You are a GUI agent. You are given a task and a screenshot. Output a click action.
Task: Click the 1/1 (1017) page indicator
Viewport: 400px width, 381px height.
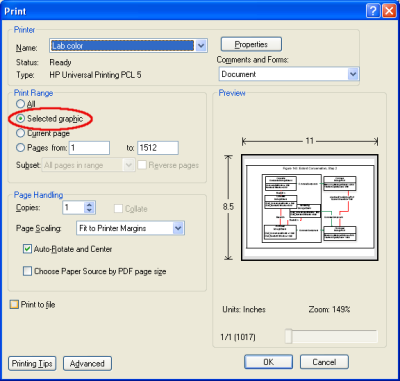238,337
